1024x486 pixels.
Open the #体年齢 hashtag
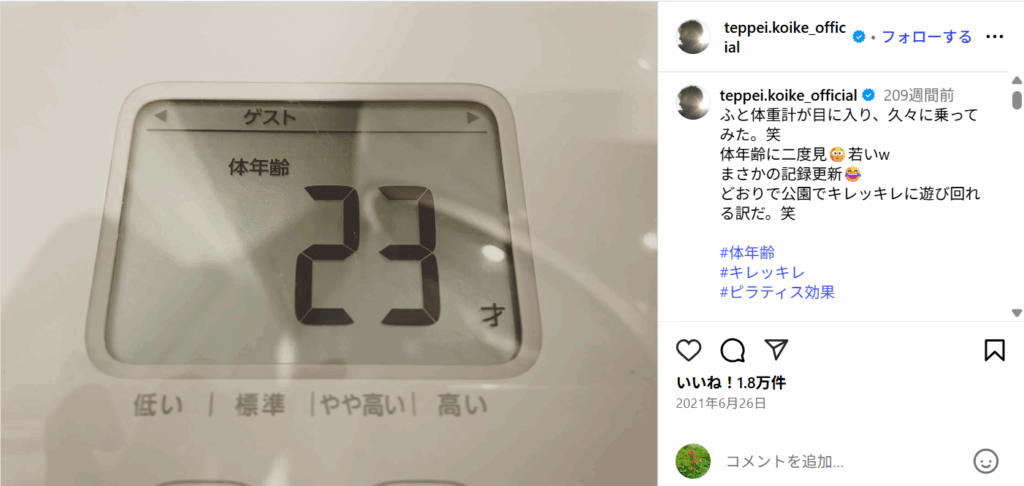point(747,253)
